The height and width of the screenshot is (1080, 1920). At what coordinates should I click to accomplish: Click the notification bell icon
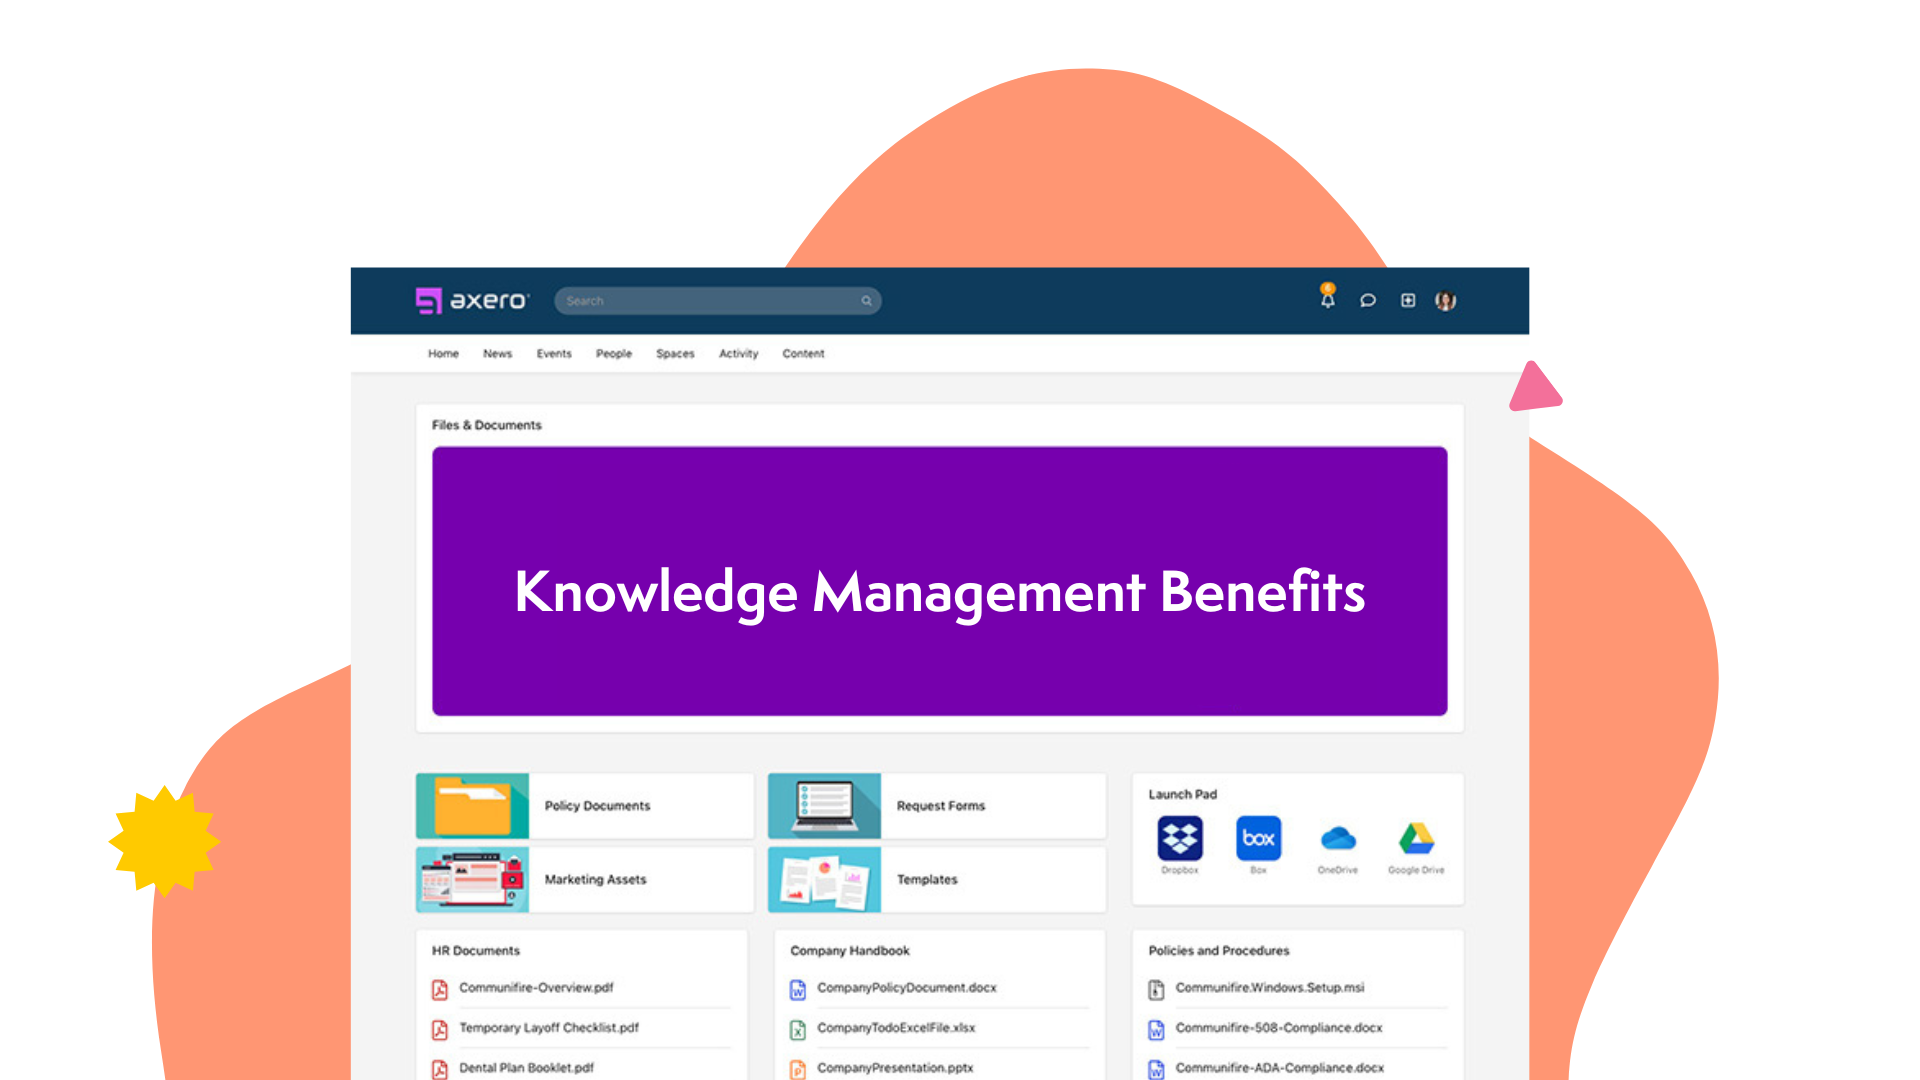coord(1327,299)
